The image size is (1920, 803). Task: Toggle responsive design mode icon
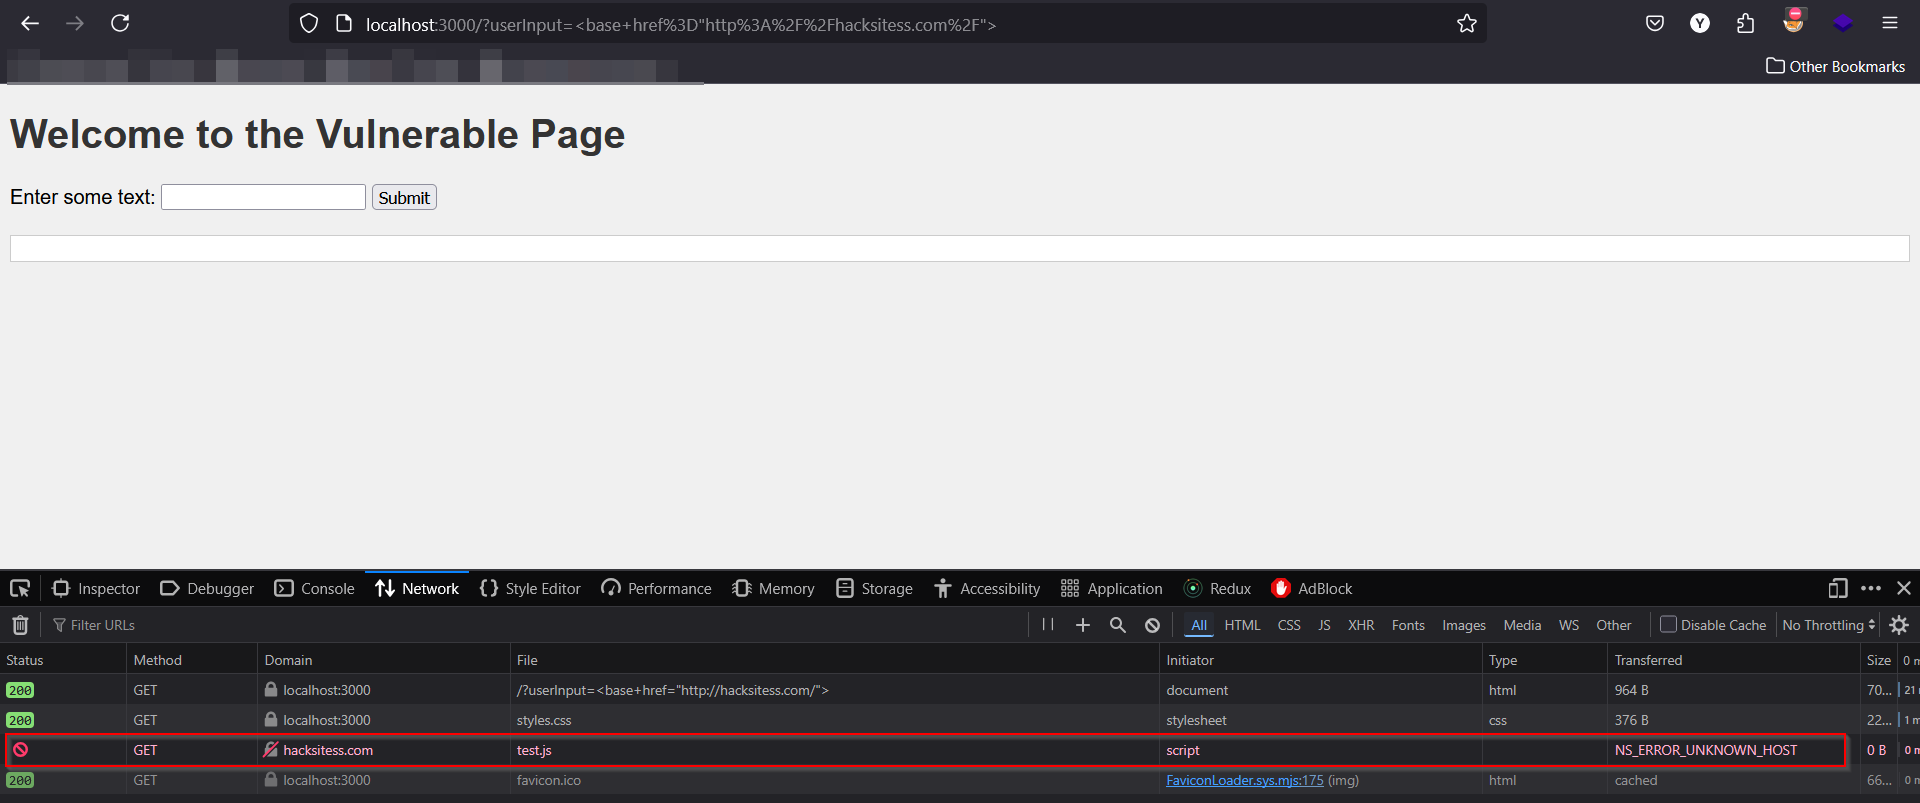point(1838,588)
